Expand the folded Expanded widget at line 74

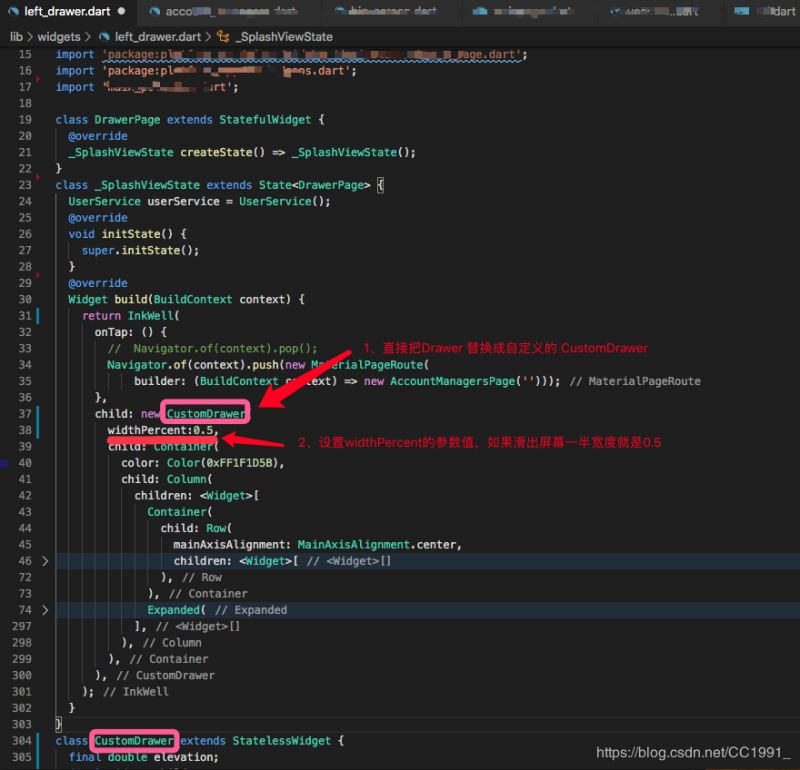[x=45, y=610]
